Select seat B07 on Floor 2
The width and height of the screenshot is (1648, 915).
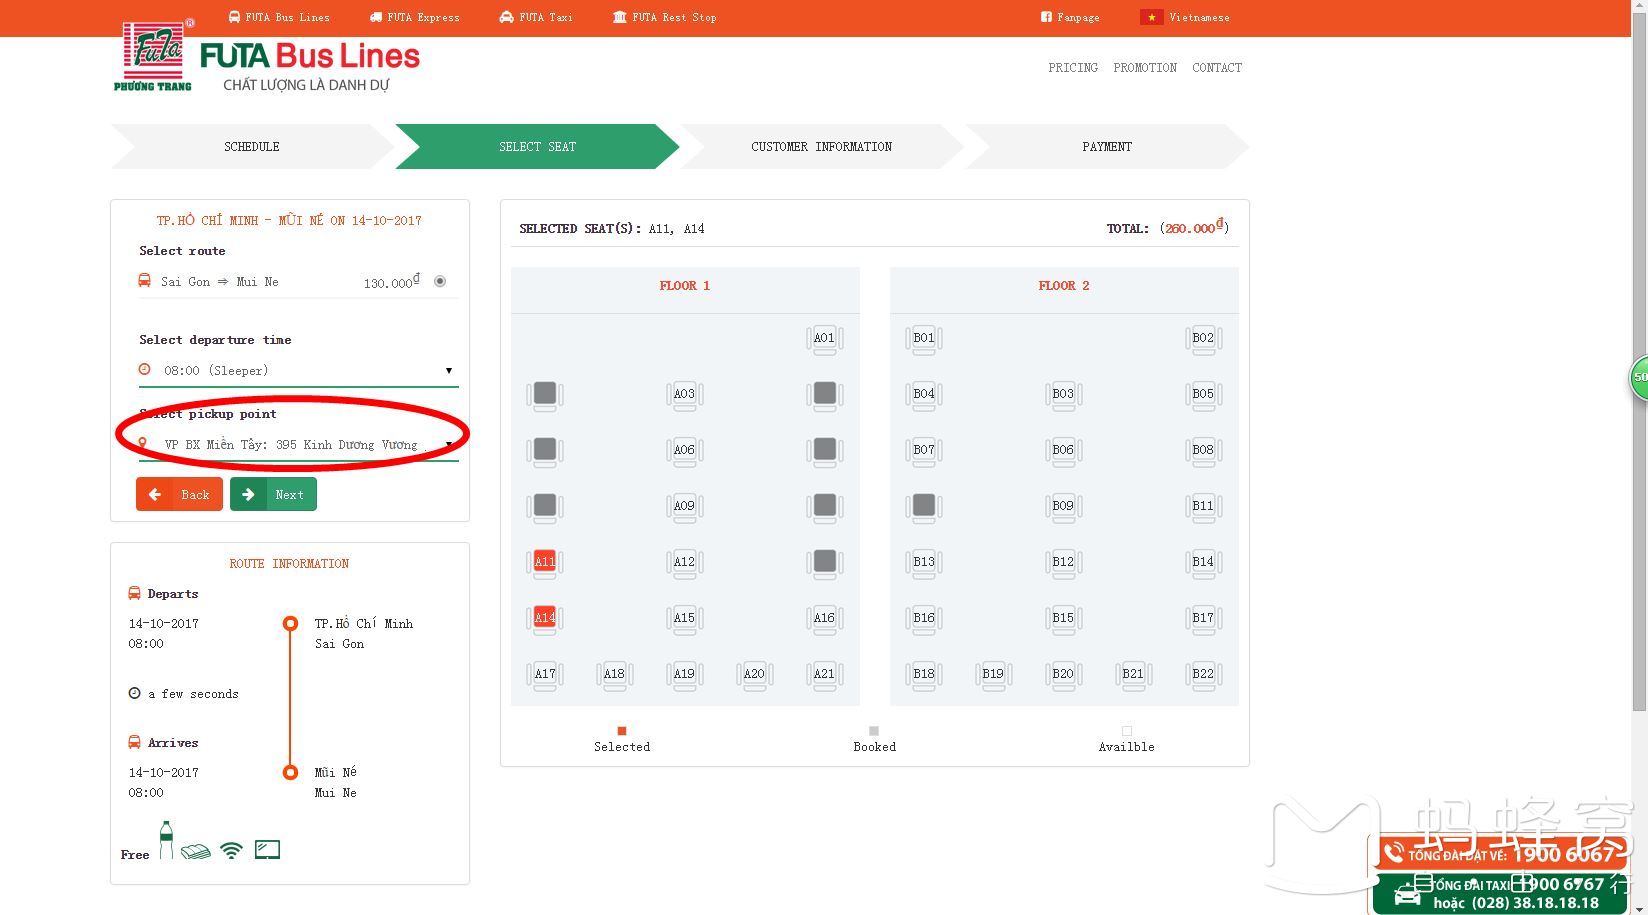[x=924, y=450]
